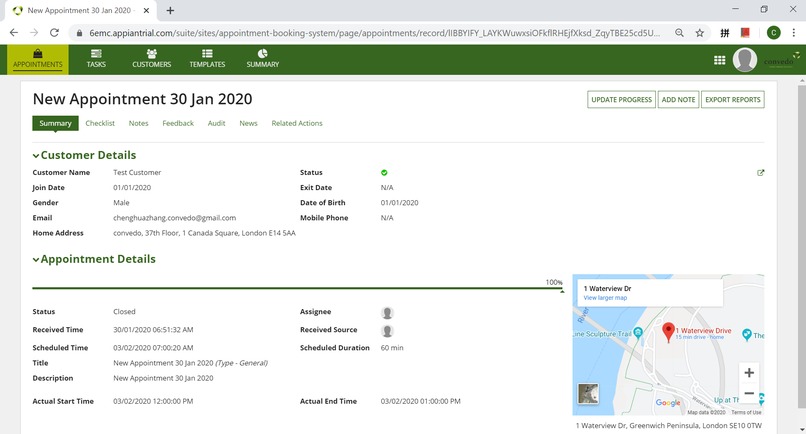Click the hash-grid browser extension icon
The height and width of the screenshot is (434, 806).
coord(725,33)
